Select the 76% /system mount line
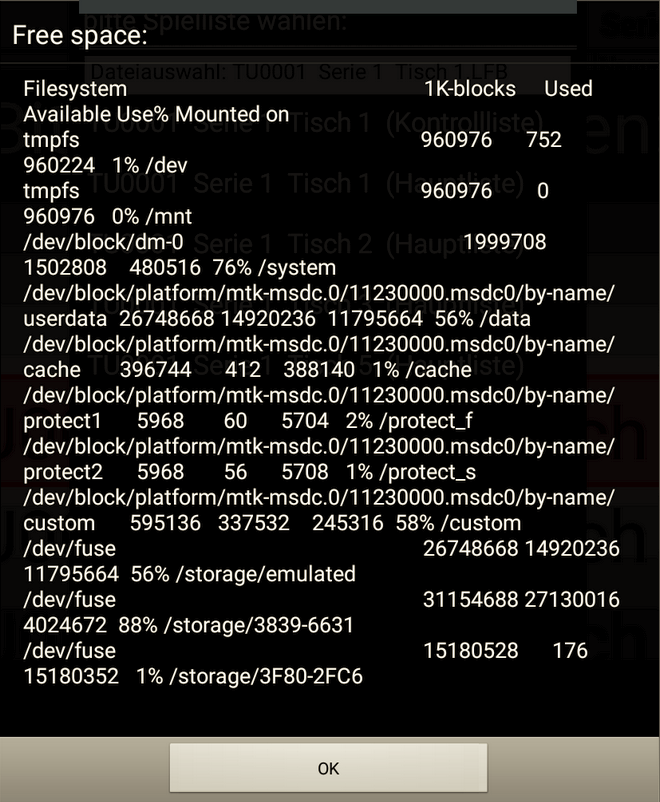The height and width of the screenshot is (802, 660). (180, 268)
